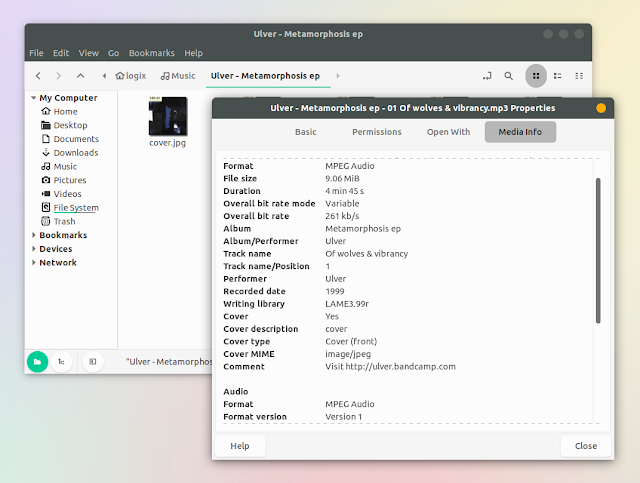Click the Media Info vertical scrollbar
Viewport: 640px width, 483px height.
pos(598,250)
